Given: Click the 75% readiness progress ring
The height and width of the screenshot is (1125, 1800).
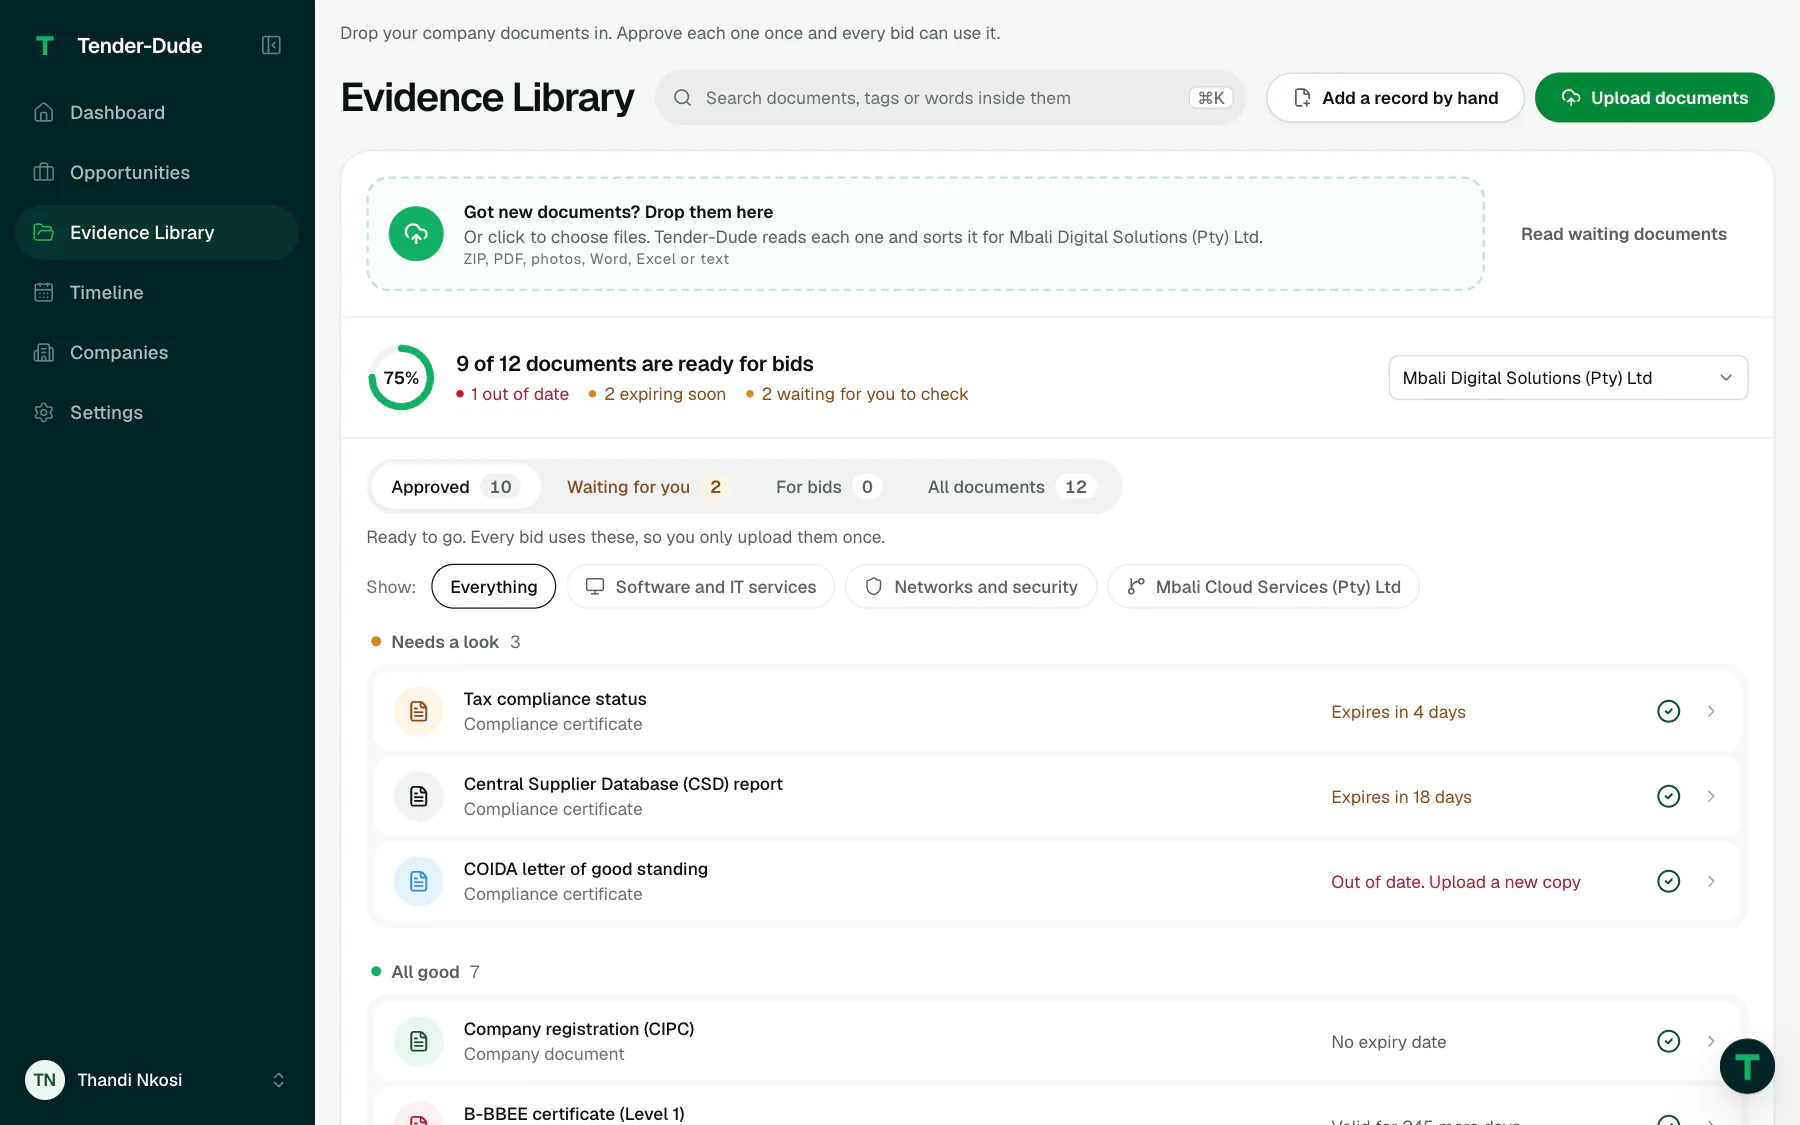Looking at the screenshot, I should tap(401, 378).
